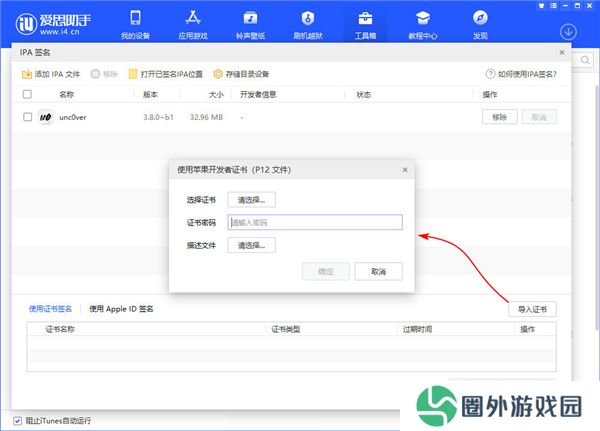This screenshot has height=431, width=600.
Task: Click the 移除 button in unc0ver row
Action: tap(500, 117)
